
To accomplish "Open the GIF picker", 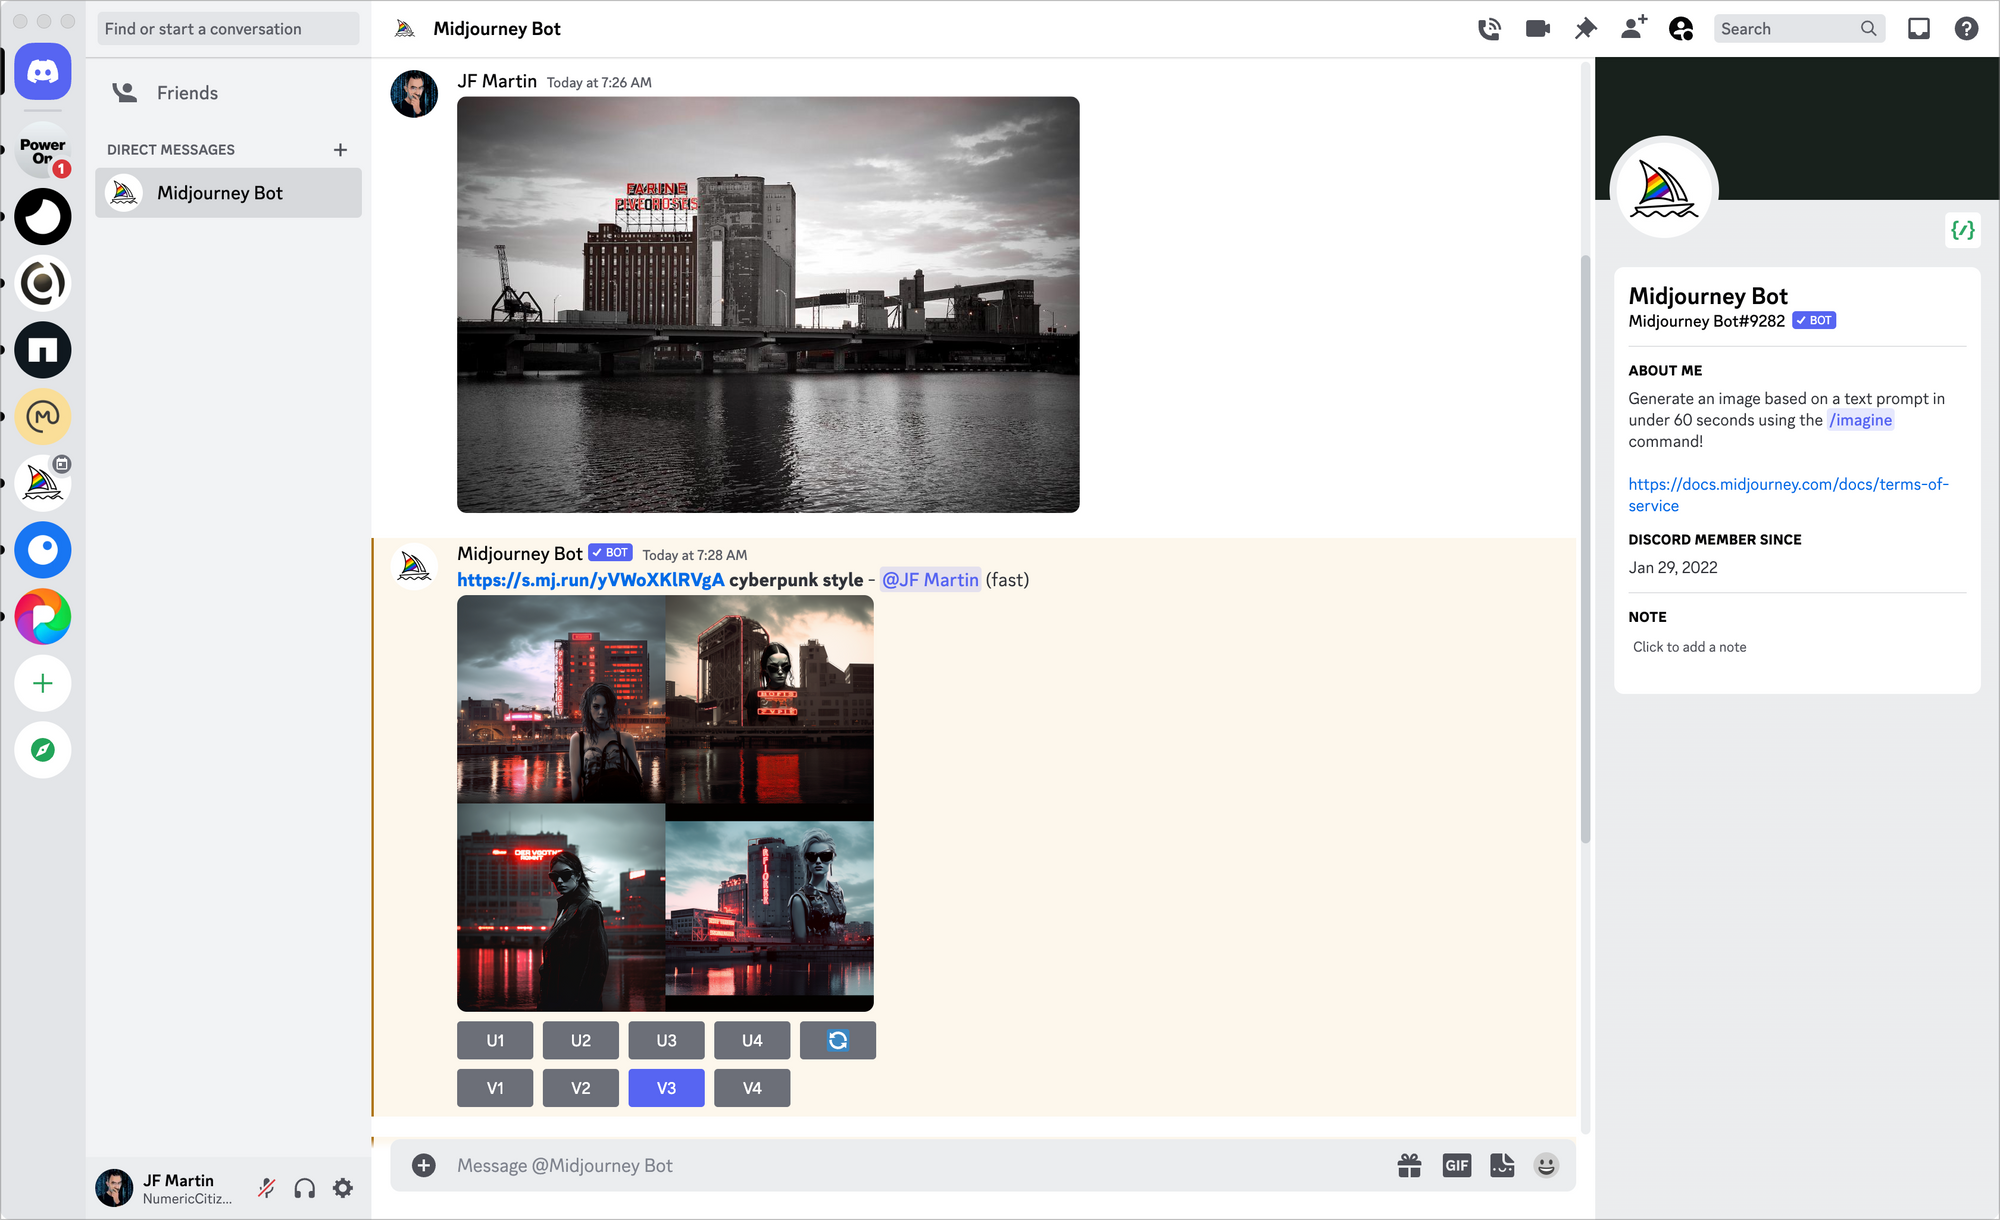I will point(1456,1165).
